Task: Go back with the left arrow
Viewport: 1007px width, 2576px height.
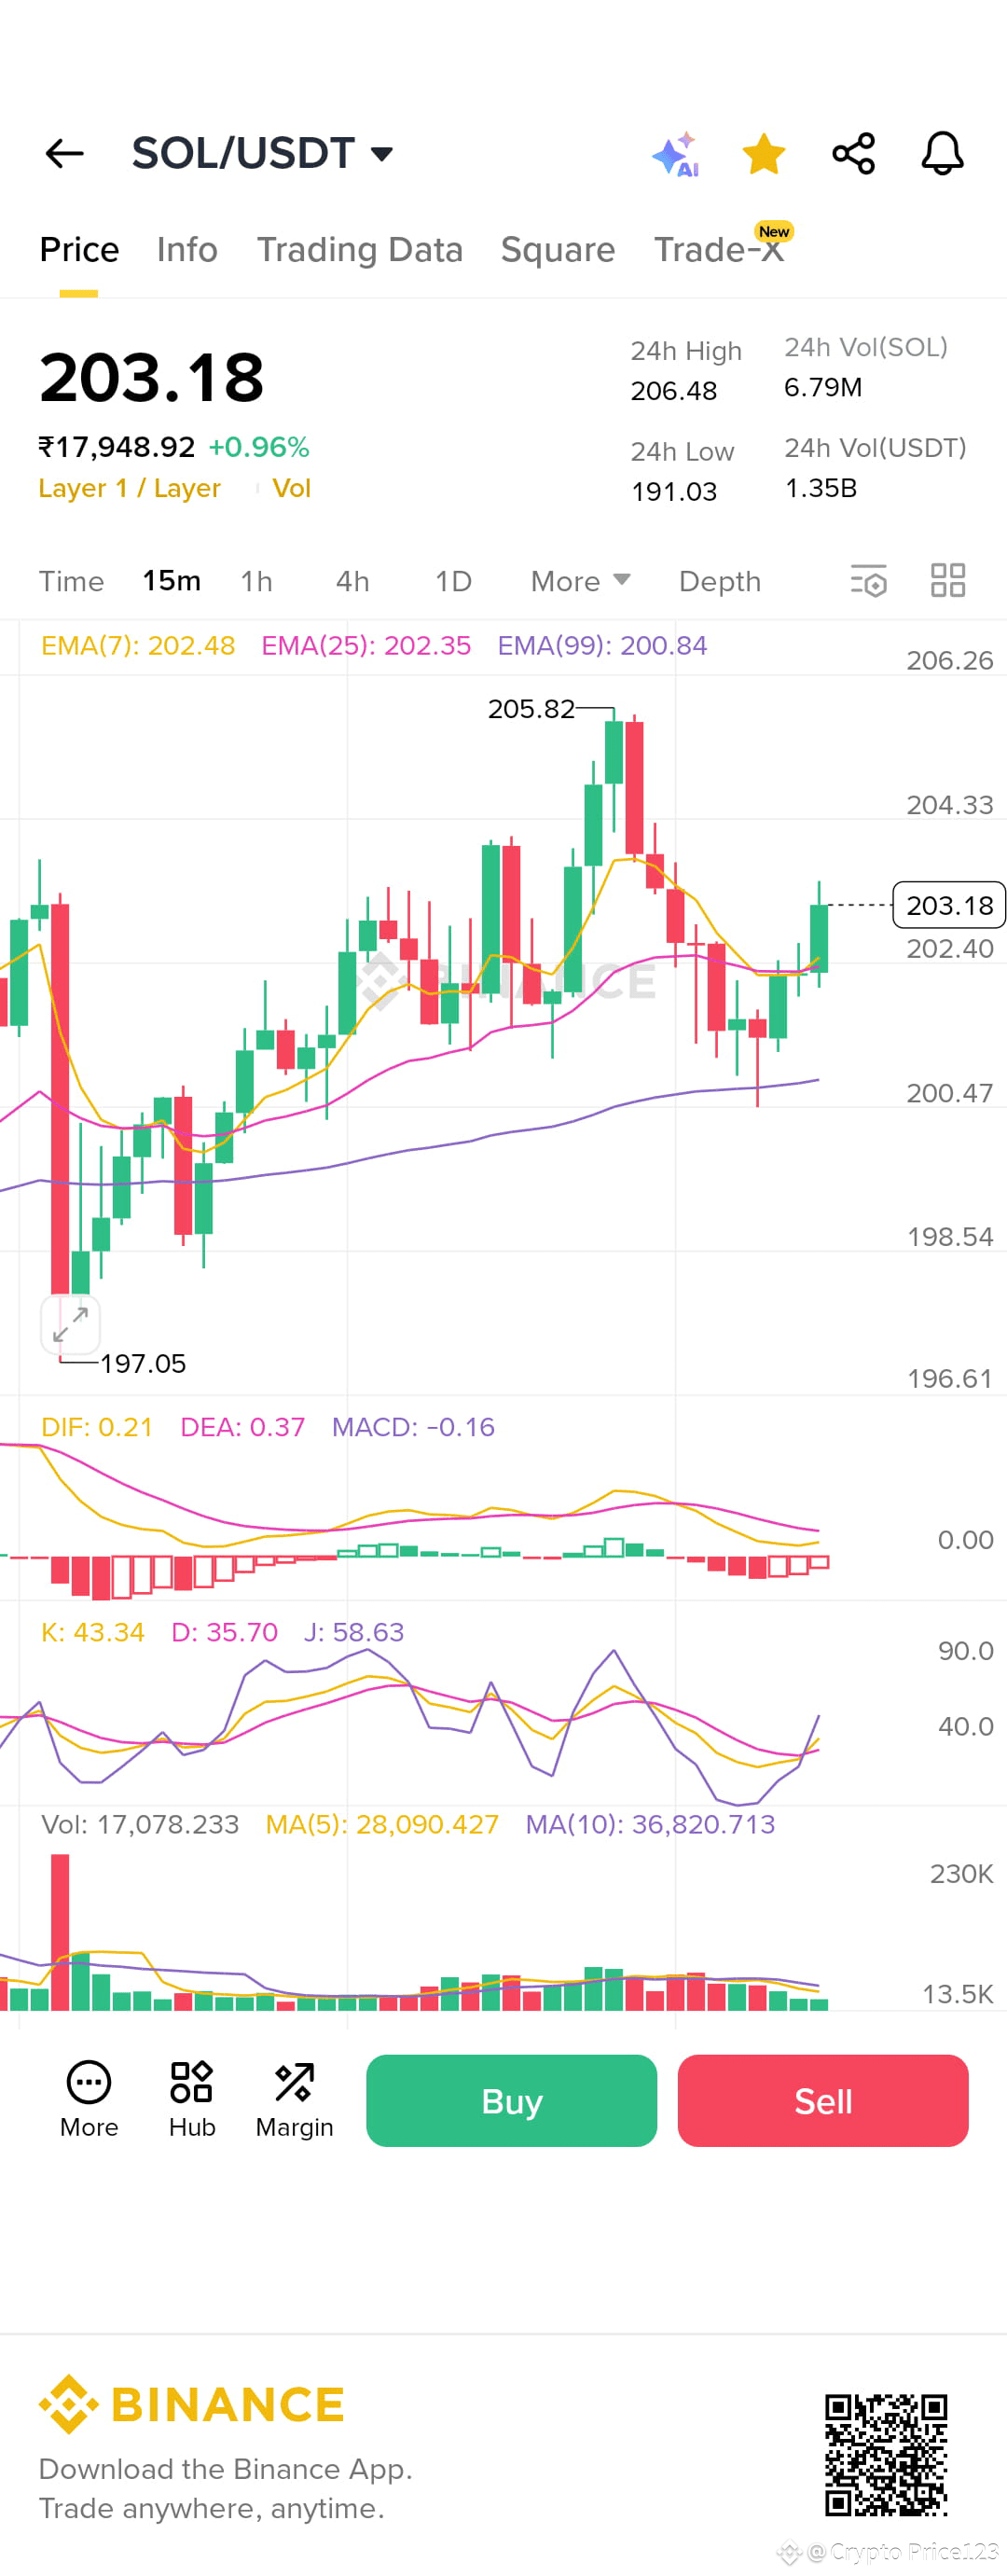Action: coord(64,154)
